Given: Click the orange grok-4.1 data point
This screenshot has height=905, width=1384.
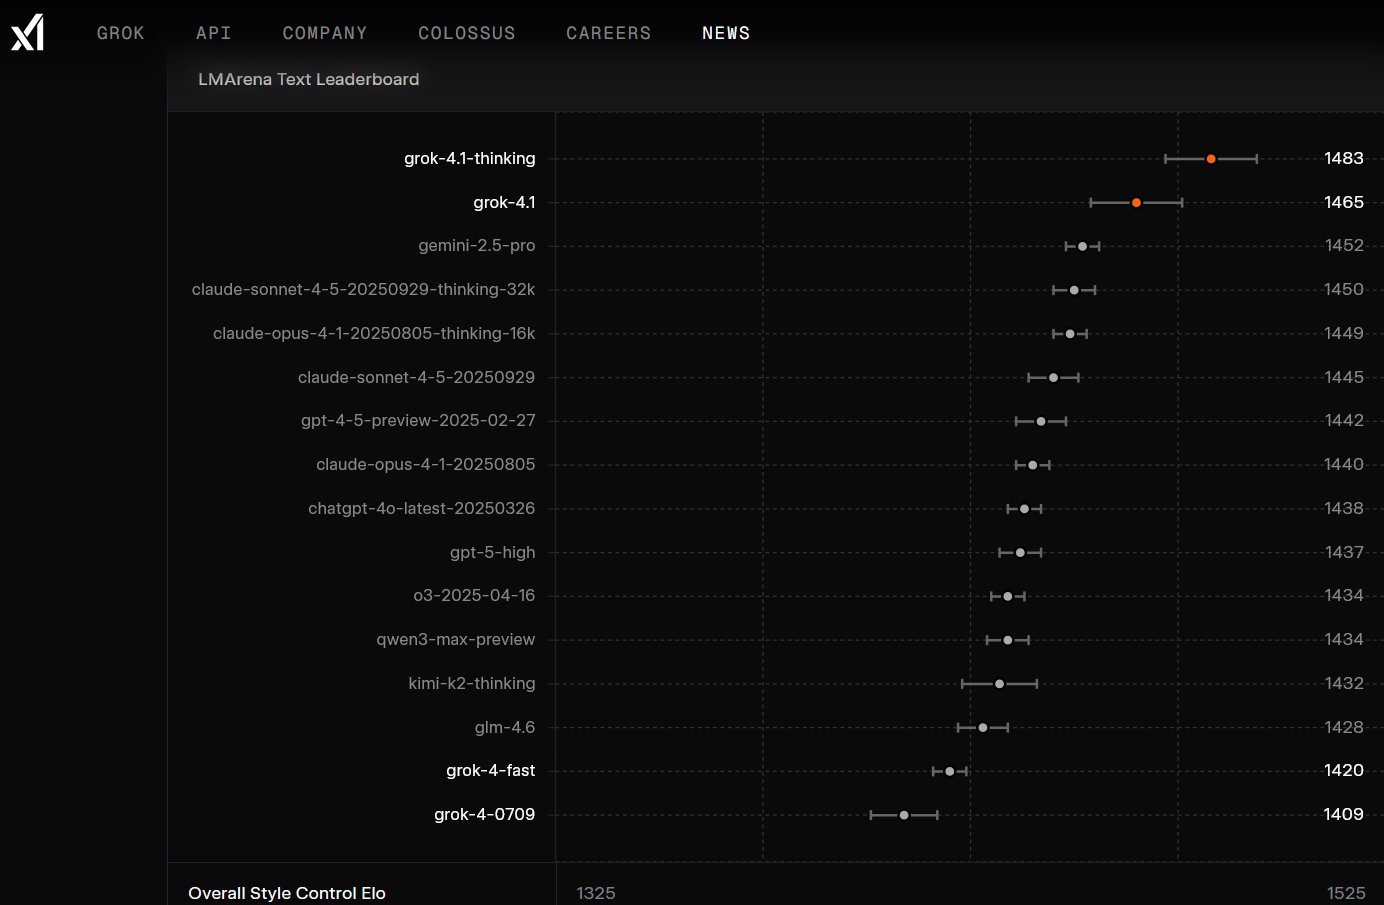Looking at the screenshot, I should (x=1136, y=203).
